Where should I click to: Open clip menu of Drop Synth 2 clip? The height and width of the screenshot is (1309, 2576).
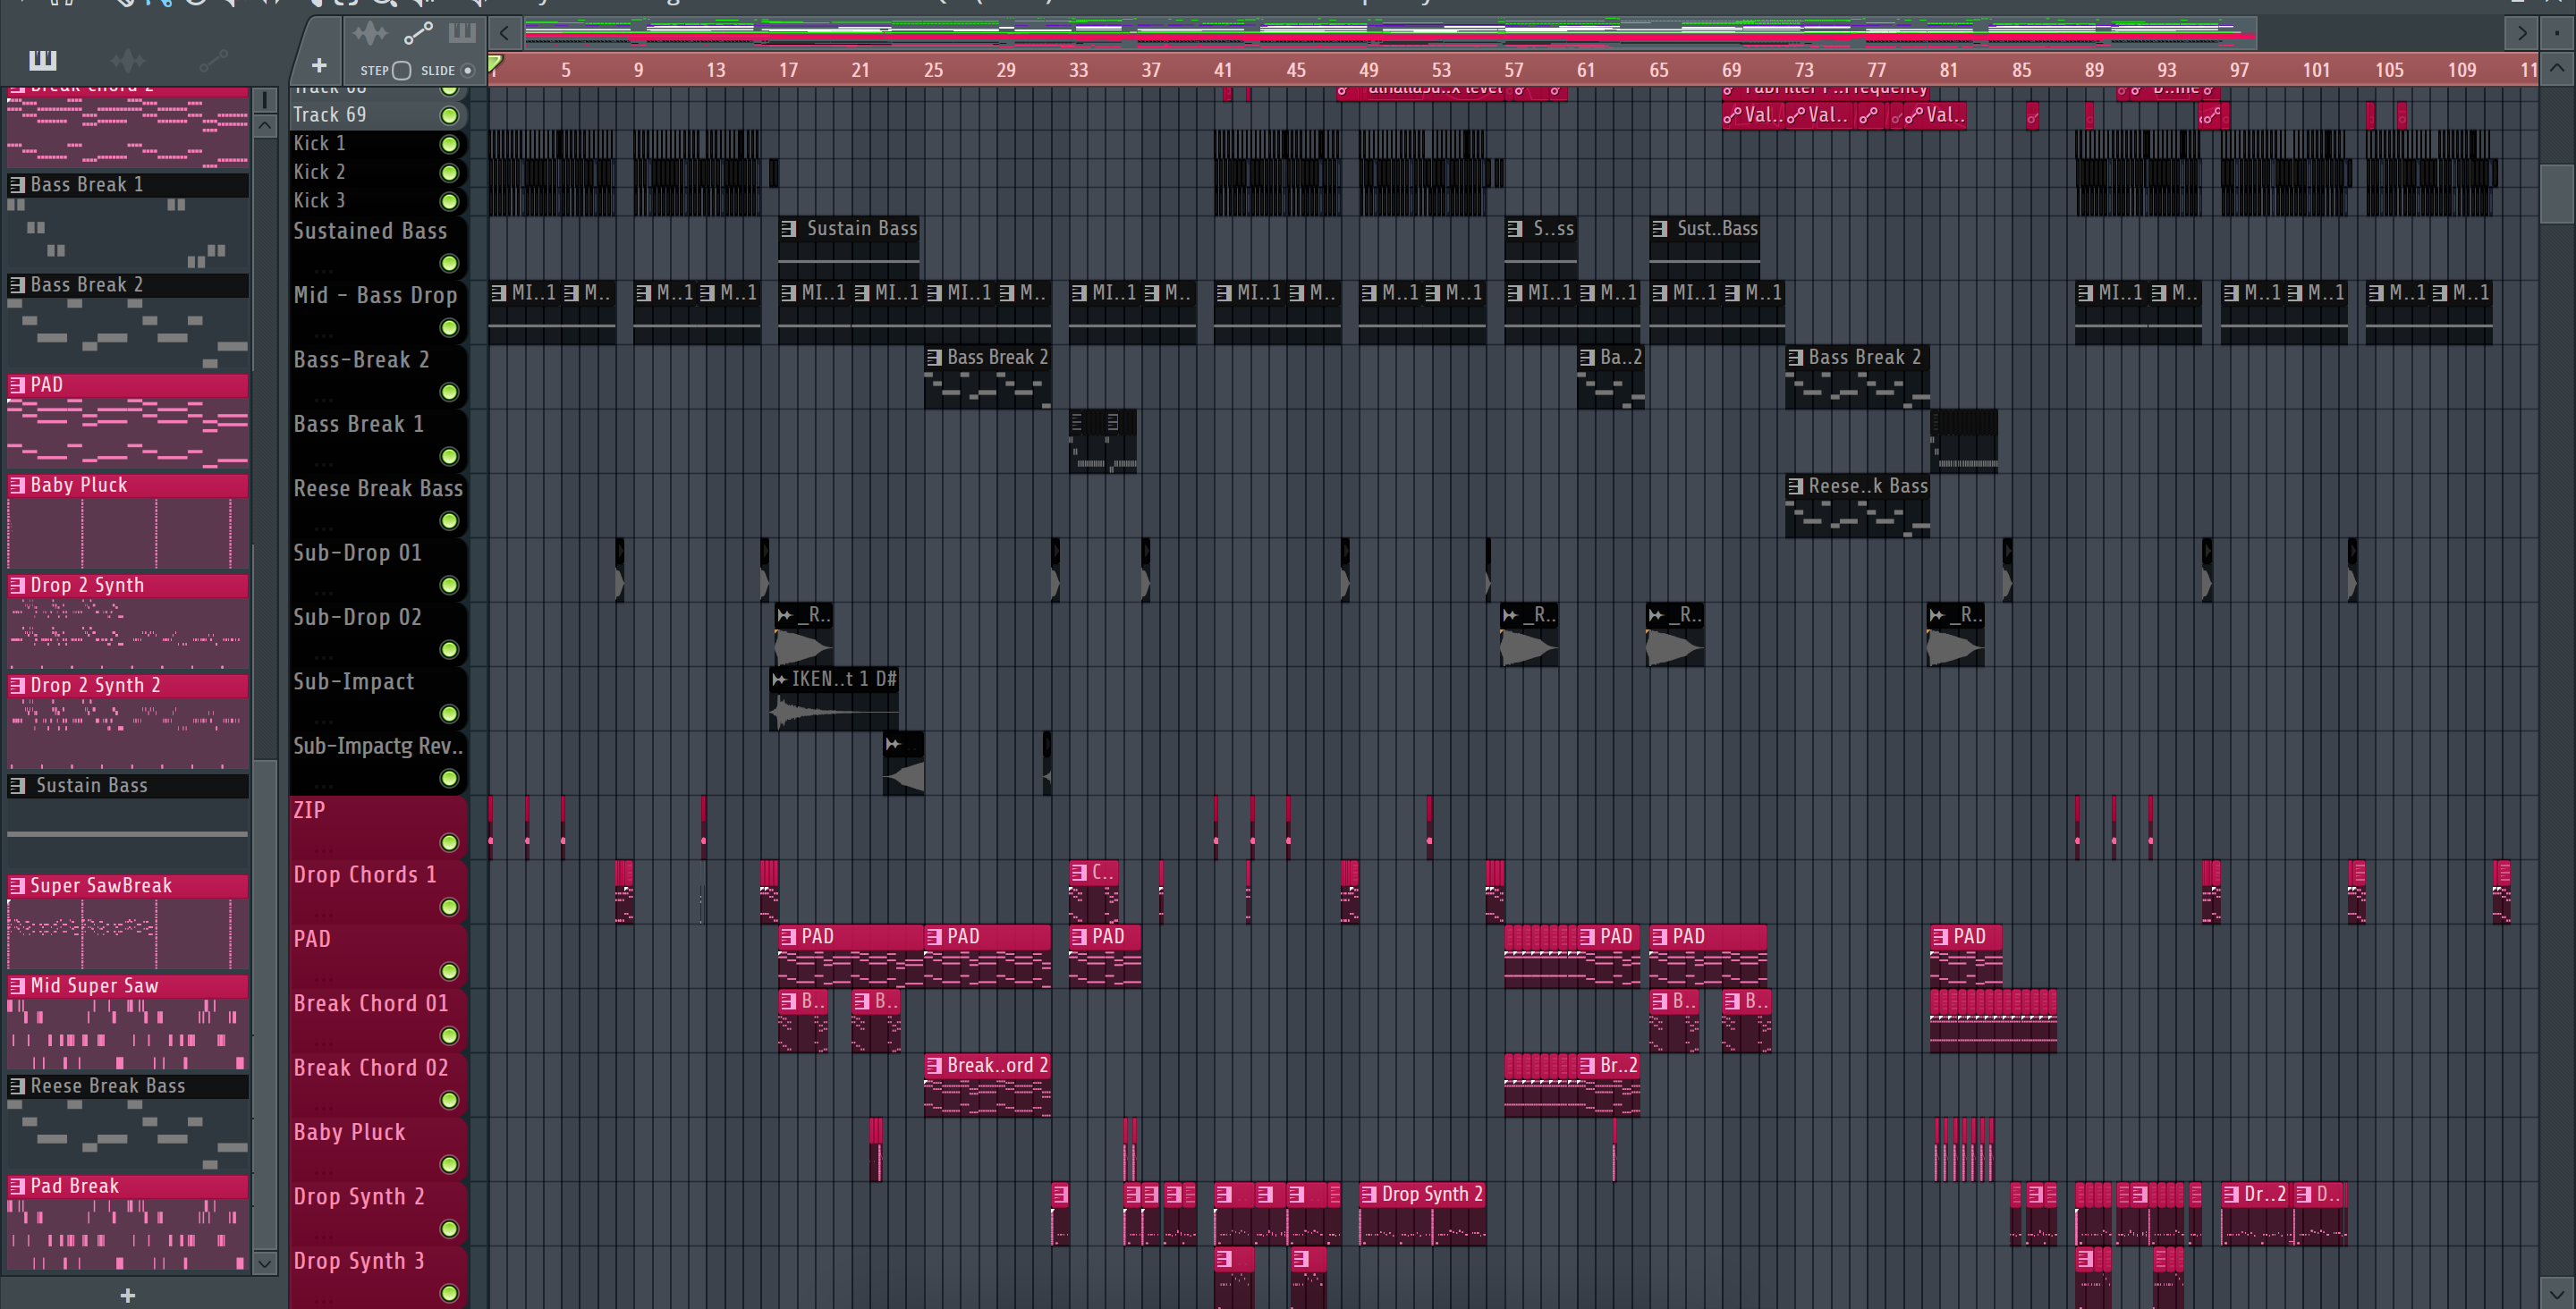pyautogui.click(x=1369, y=1194)
